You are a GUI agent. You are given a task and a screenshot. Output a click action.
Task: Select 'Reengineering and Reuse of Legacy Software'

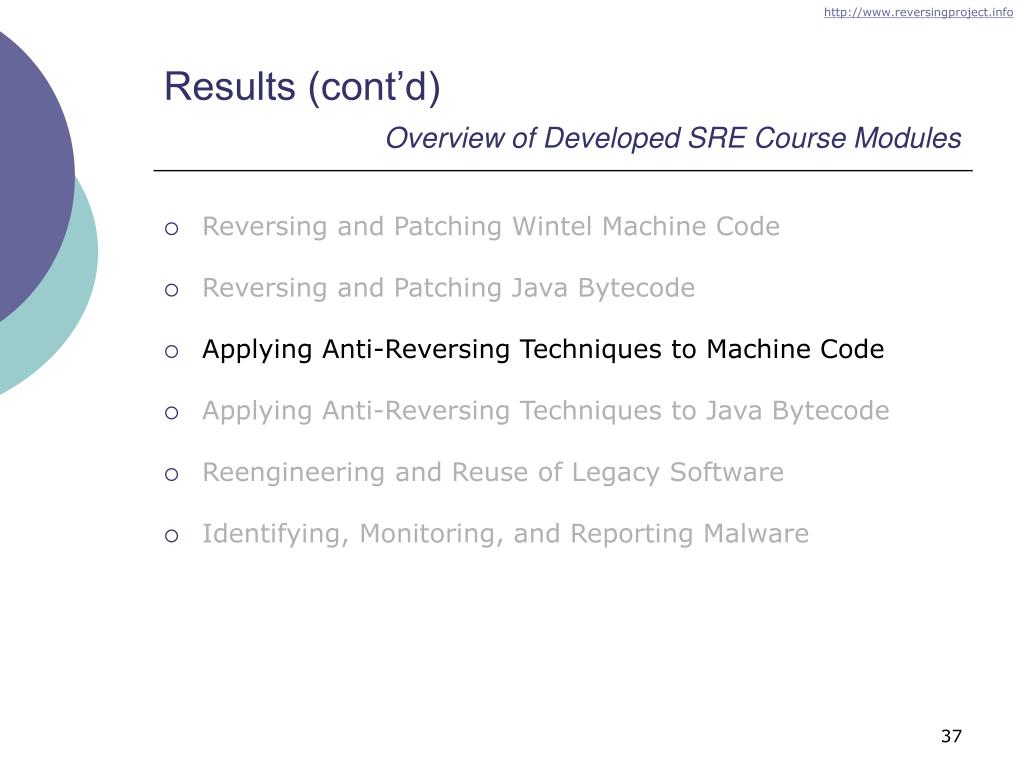tap(493, 472)
